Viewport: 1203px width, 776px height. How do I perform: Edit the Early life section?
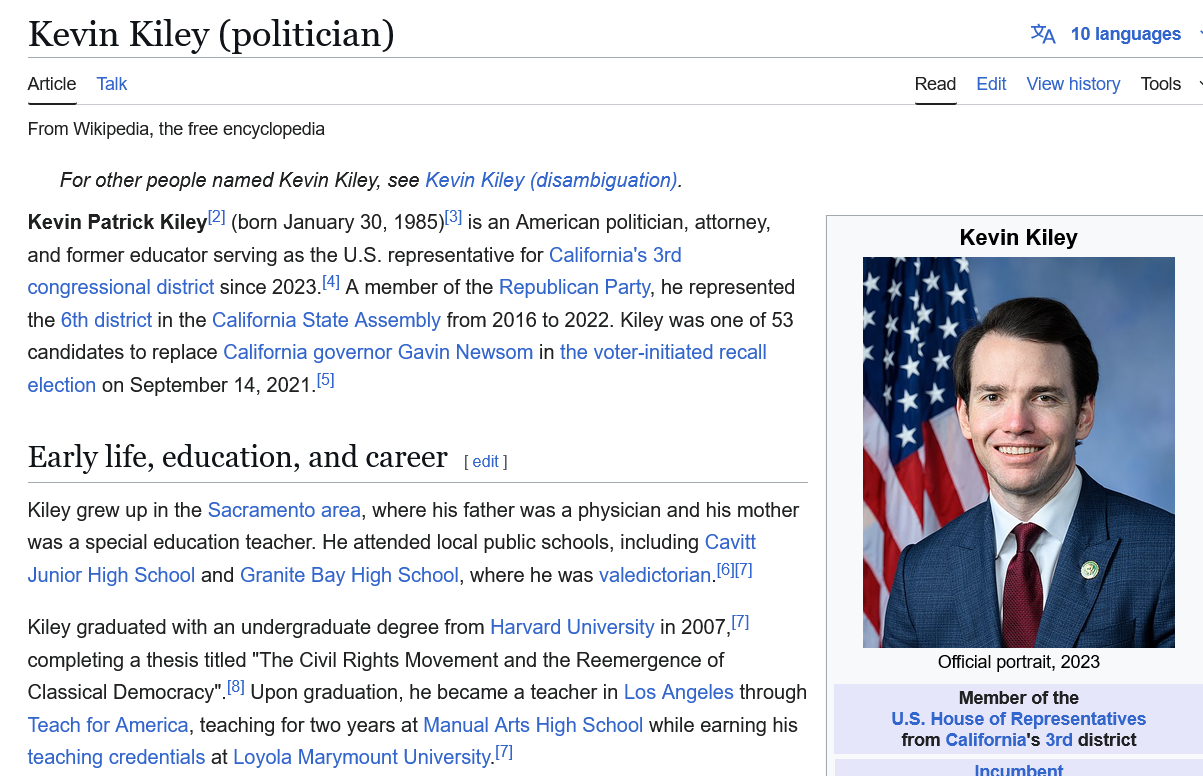click(x=486, y=461)
